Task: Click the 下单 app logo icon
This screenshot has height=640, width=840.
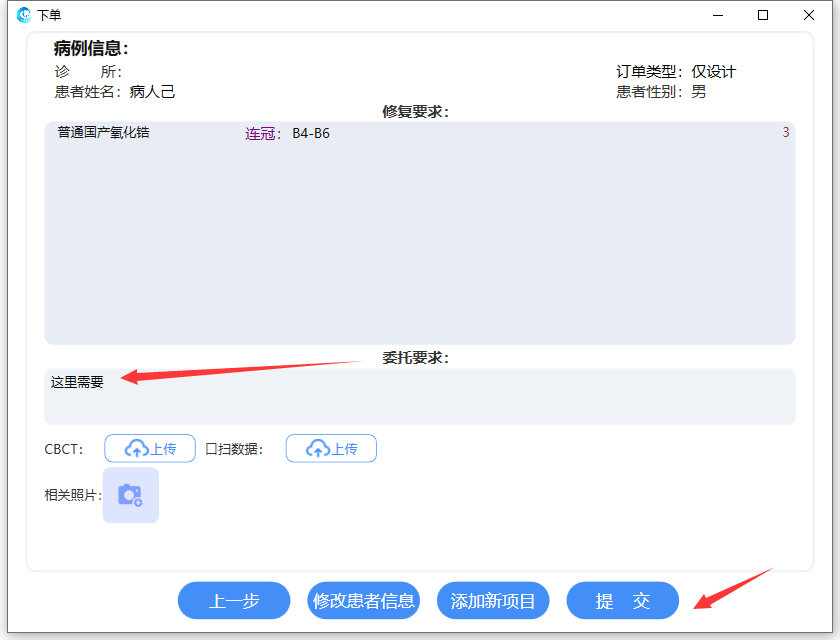Action: click(24, 15)
